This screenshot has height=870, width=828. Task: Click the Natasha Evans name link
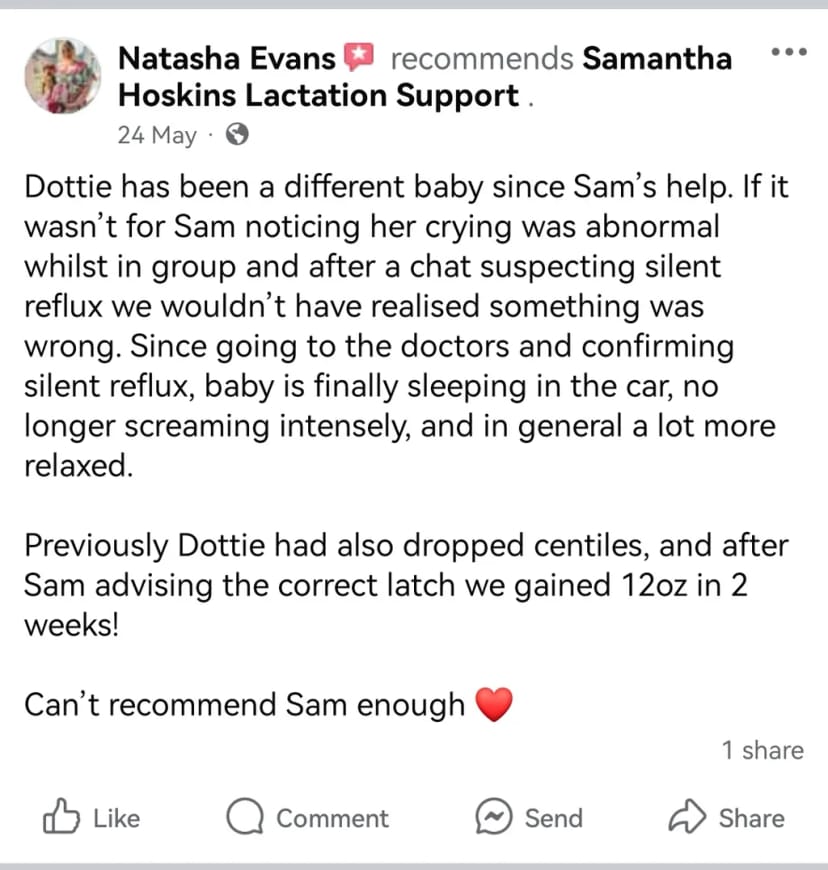(227, 58)
